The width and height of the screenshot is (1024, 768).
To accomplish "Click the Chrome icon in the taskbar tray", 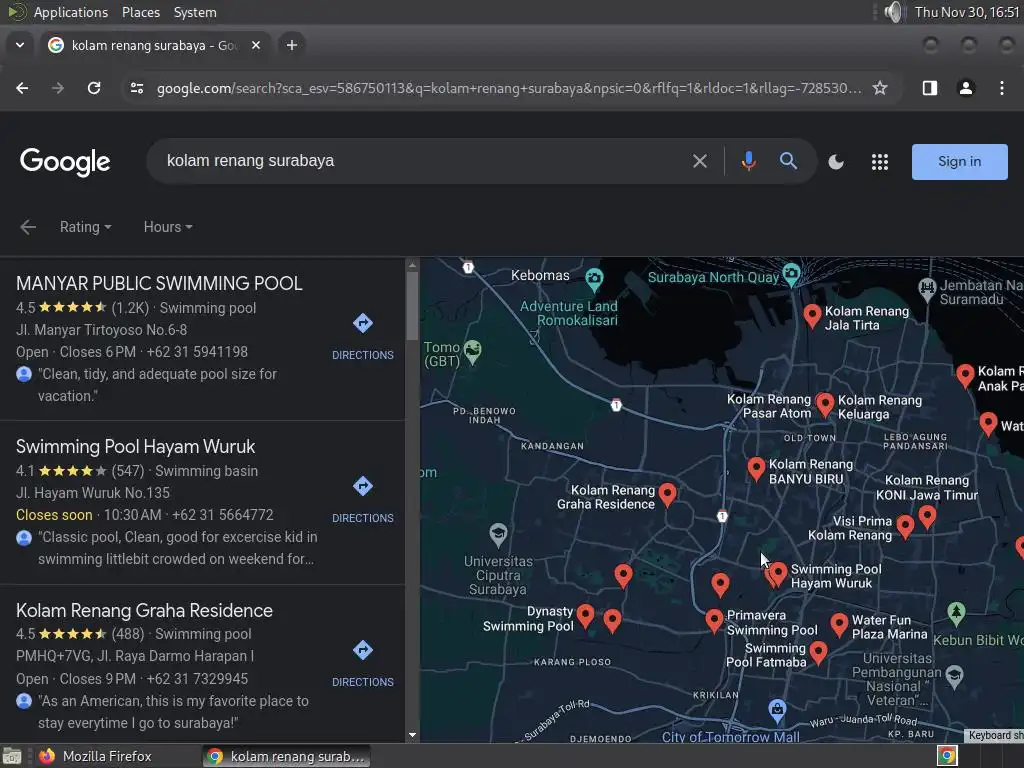I will coord(947,756).
